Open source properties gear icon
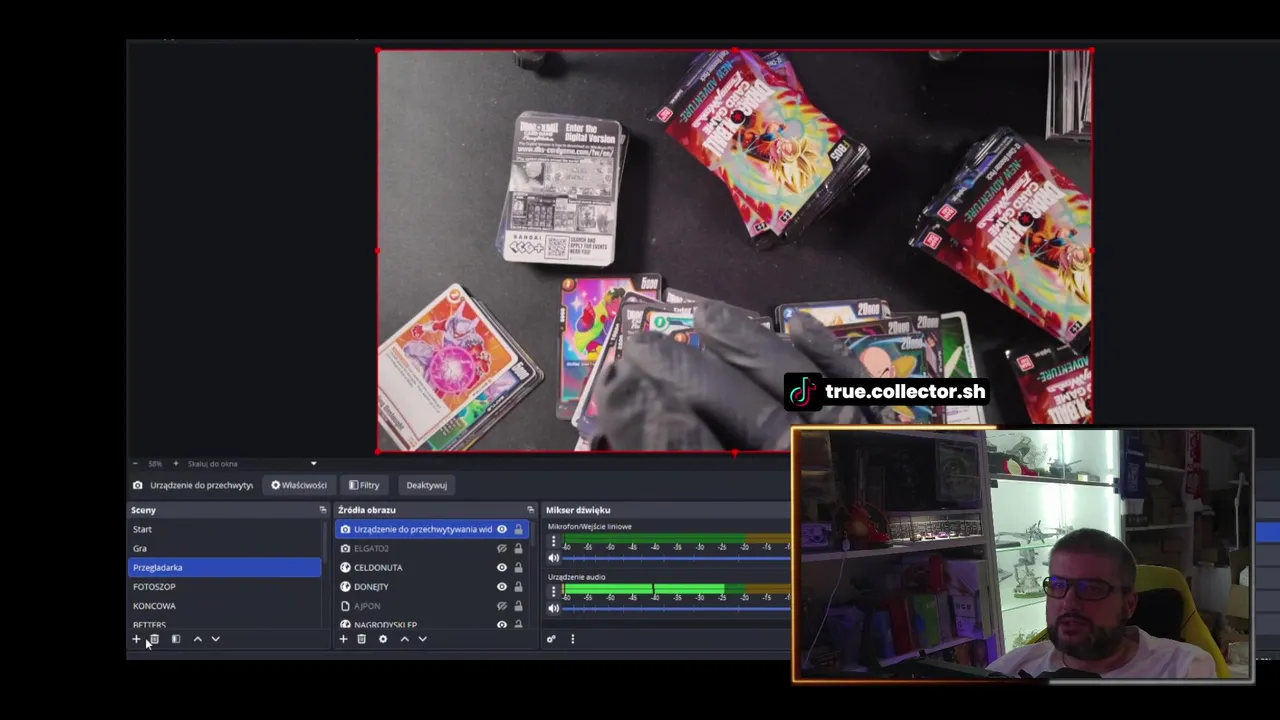This screenshot has width=1280, height=720. (x=383, y=639)
